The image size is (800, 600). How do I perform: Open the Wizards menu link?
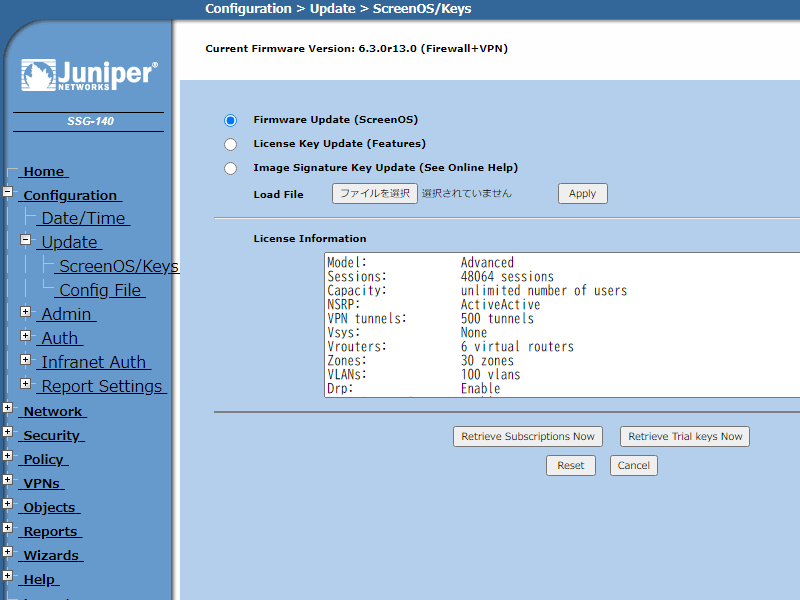click(52, 555)
